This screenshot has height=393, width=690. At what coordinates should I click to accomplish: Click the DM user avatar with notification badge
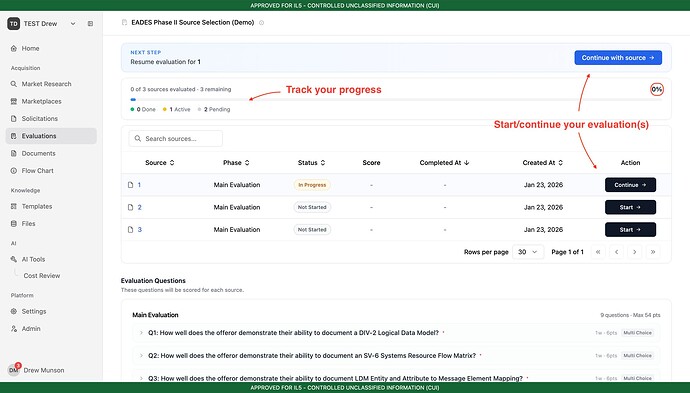pyautogui.click(x=14, y=370)
